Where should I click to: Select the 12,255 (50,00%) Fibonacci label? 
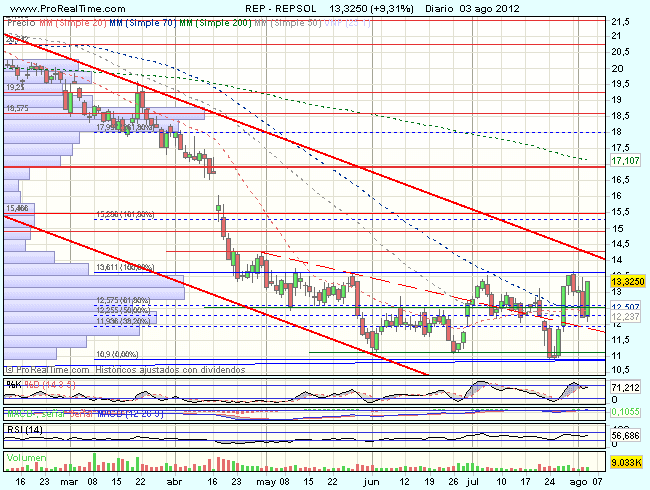point(123,310)
